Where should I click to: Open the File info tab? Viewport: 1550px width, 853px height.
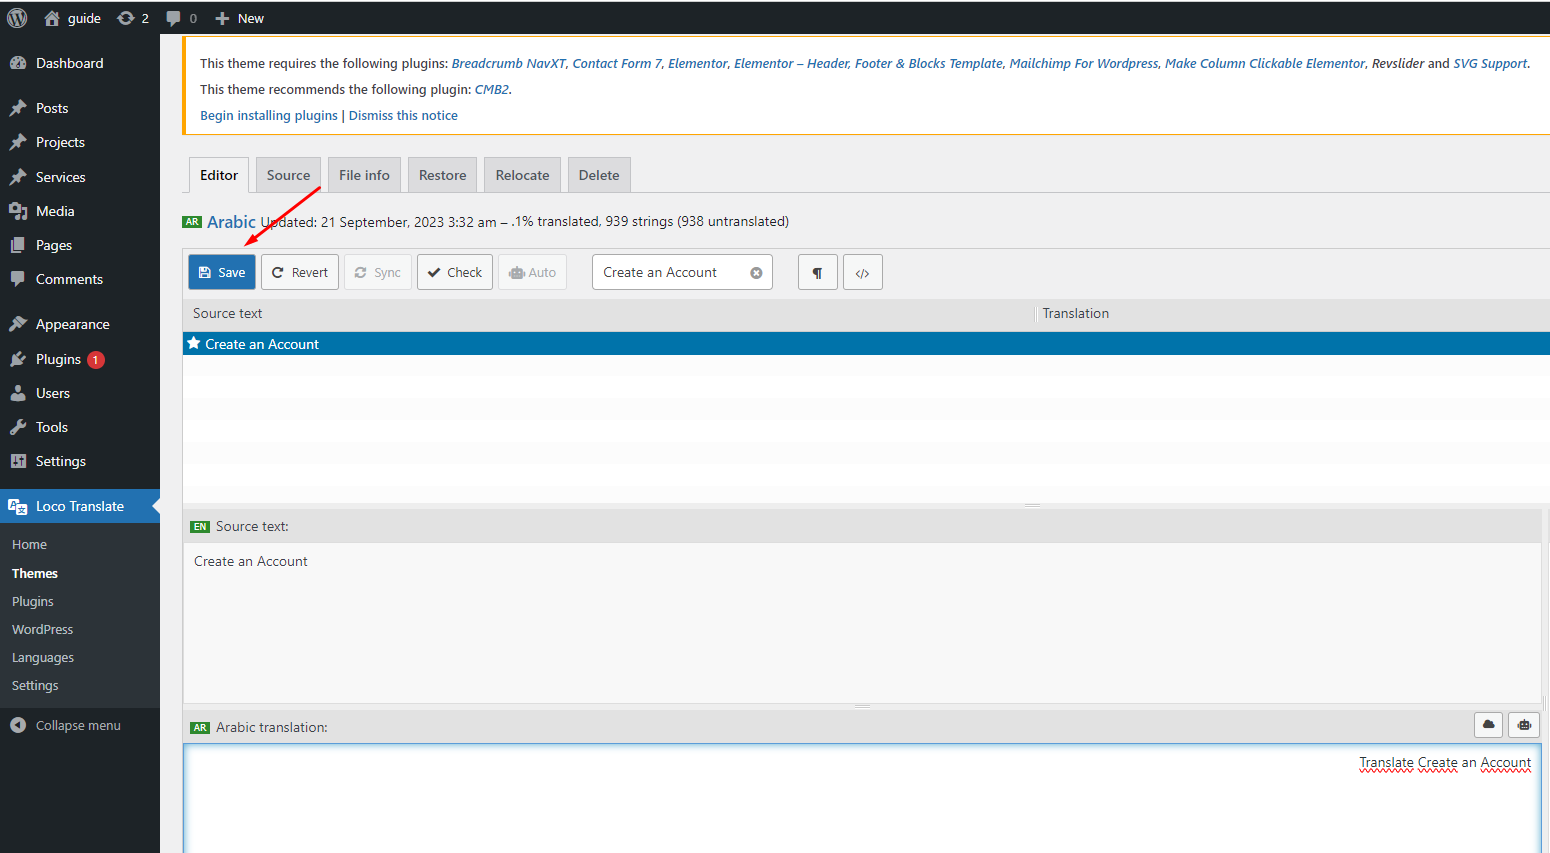click(x=364, y=175)
